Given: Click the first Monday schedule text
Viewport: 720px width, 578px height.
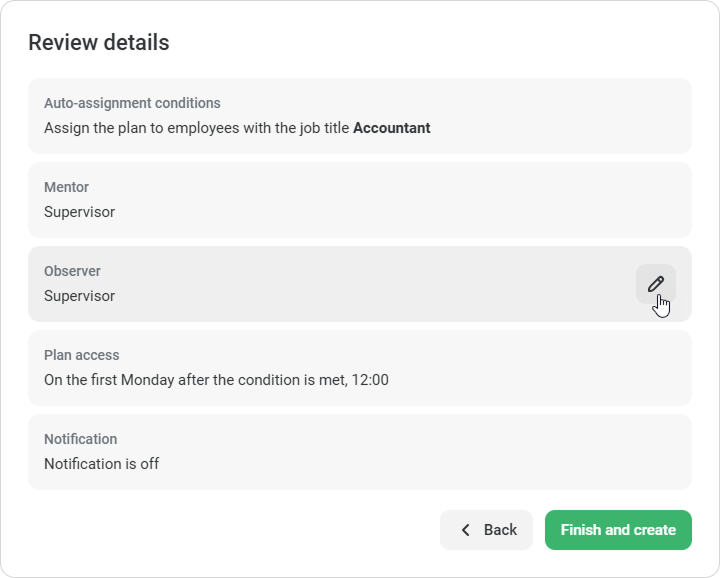Looking at the screenshot, I should click(x=216, y=380).
